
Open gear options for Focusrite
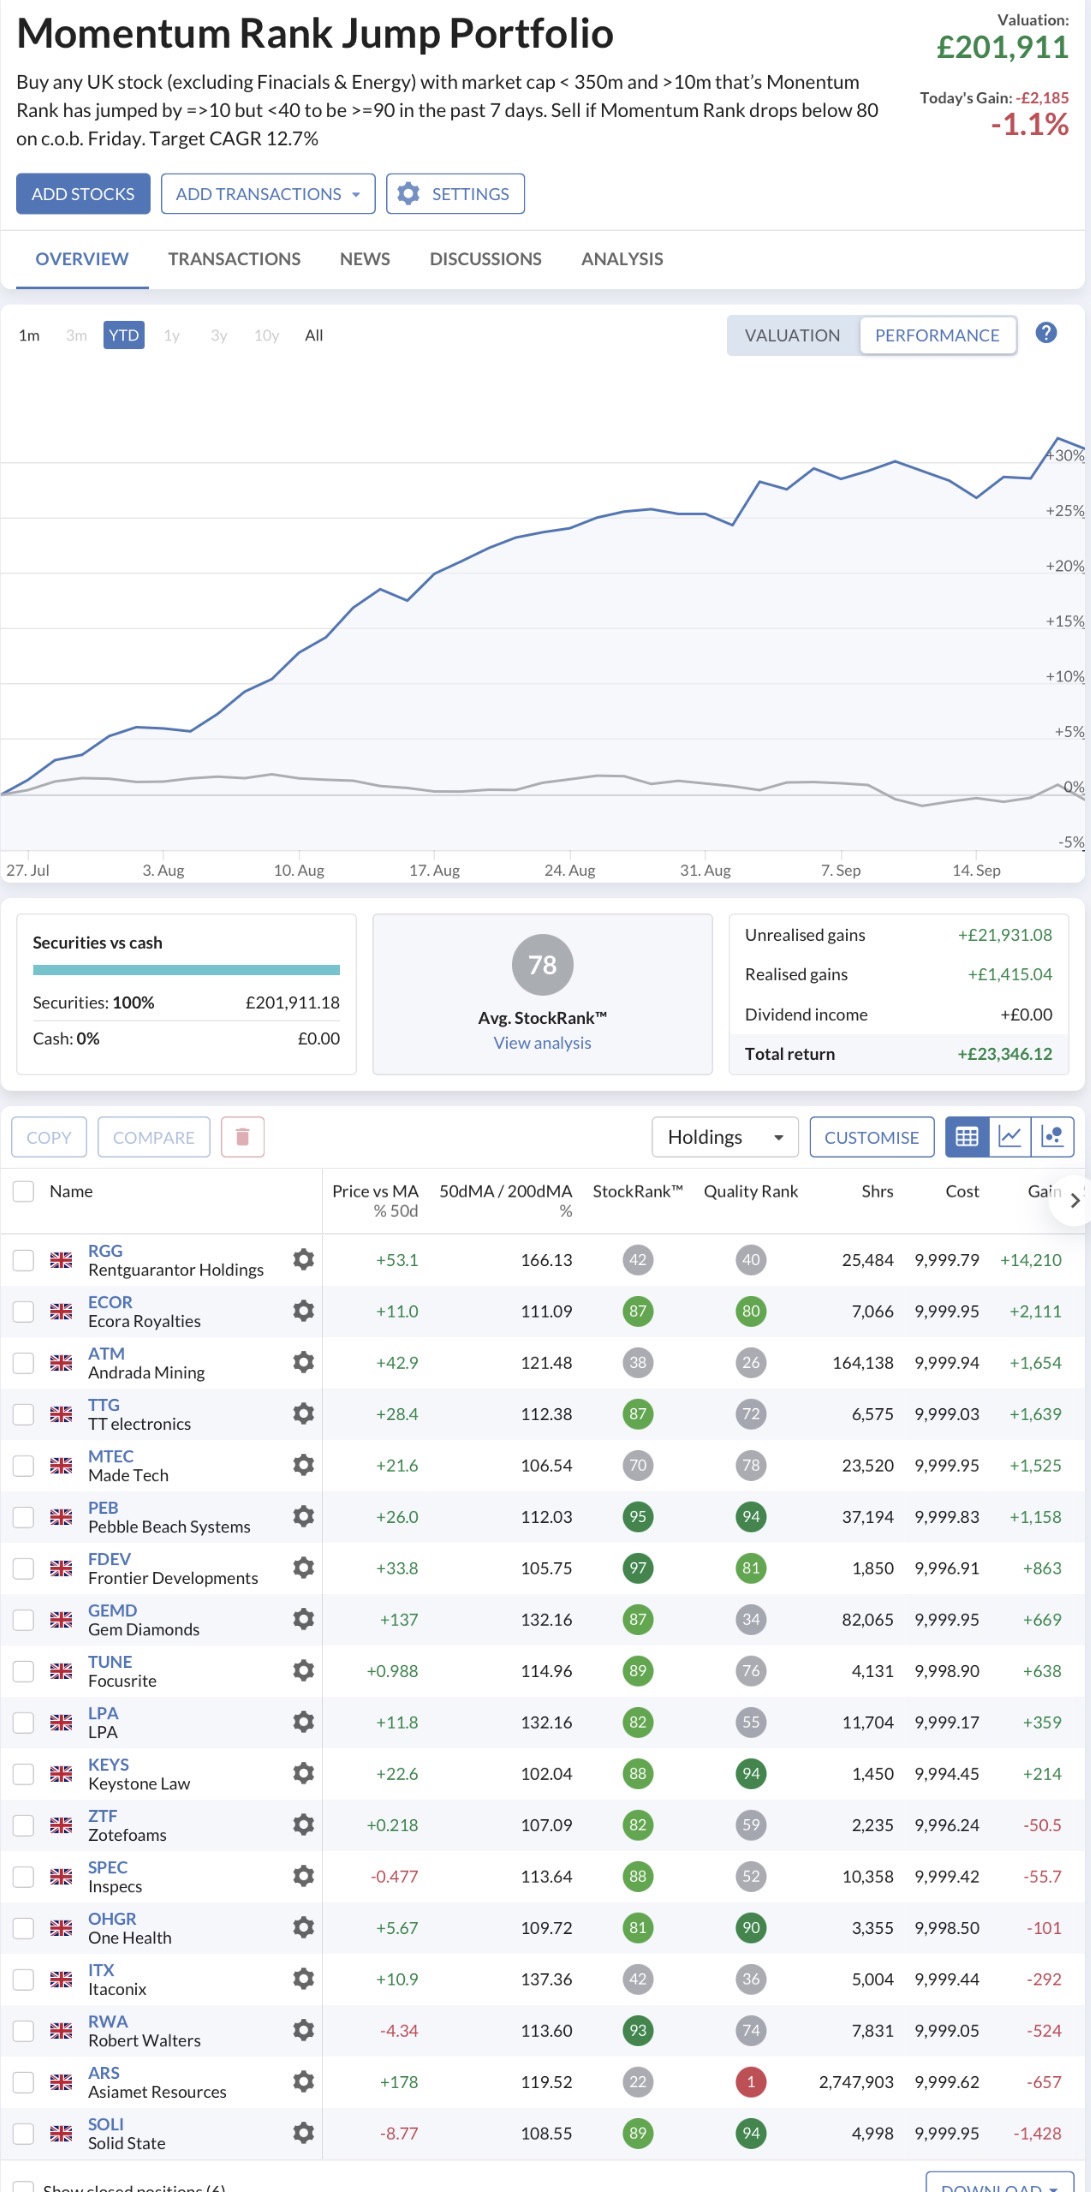tap(304, 1671)
